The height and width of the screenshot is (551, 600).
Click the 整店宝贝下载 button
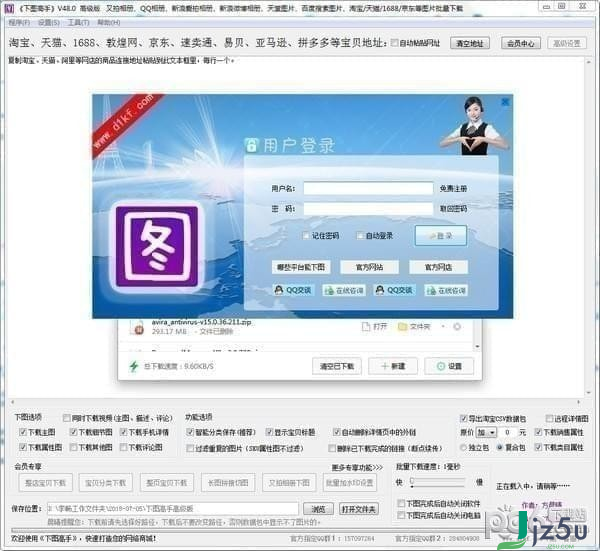coord(45,483)
